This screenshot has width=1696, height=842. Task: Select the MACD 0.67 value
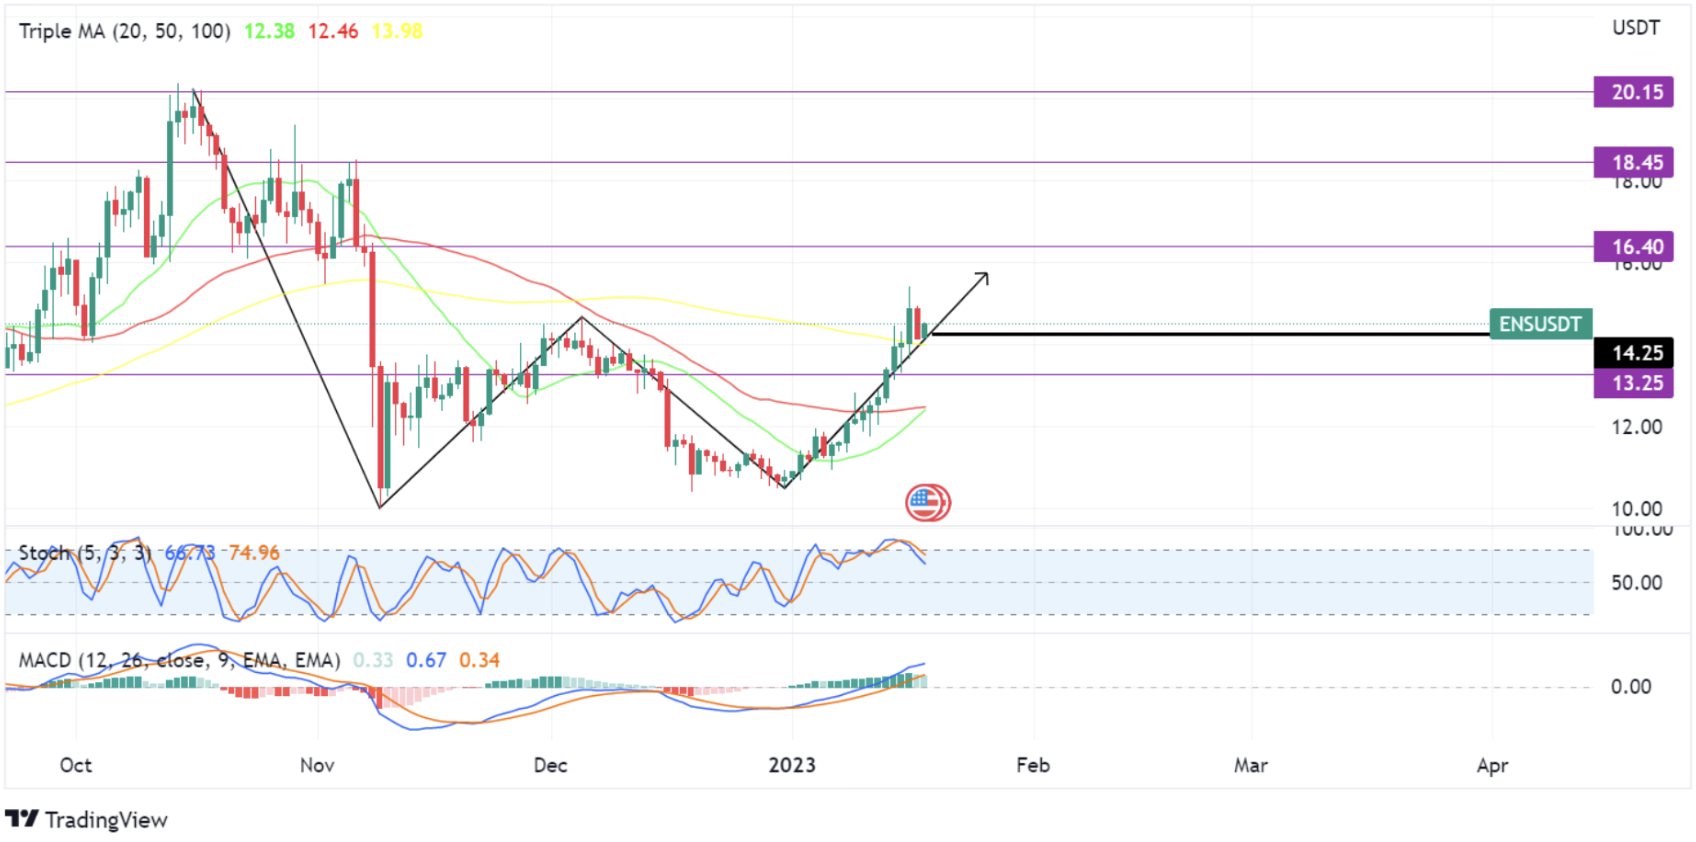pyautogui.click(x=426, y=660)
